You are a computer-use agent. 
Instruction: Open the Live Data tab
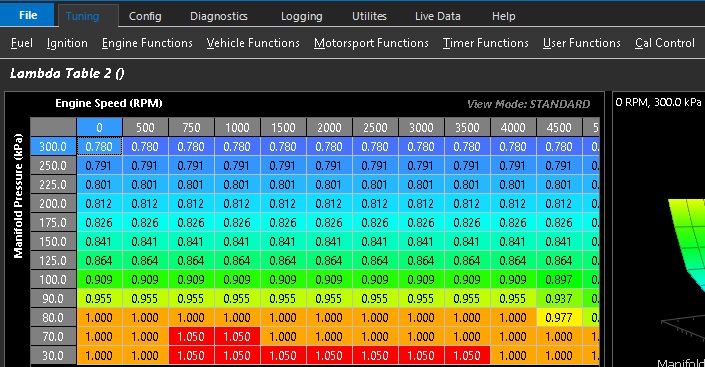click(437, 16)
